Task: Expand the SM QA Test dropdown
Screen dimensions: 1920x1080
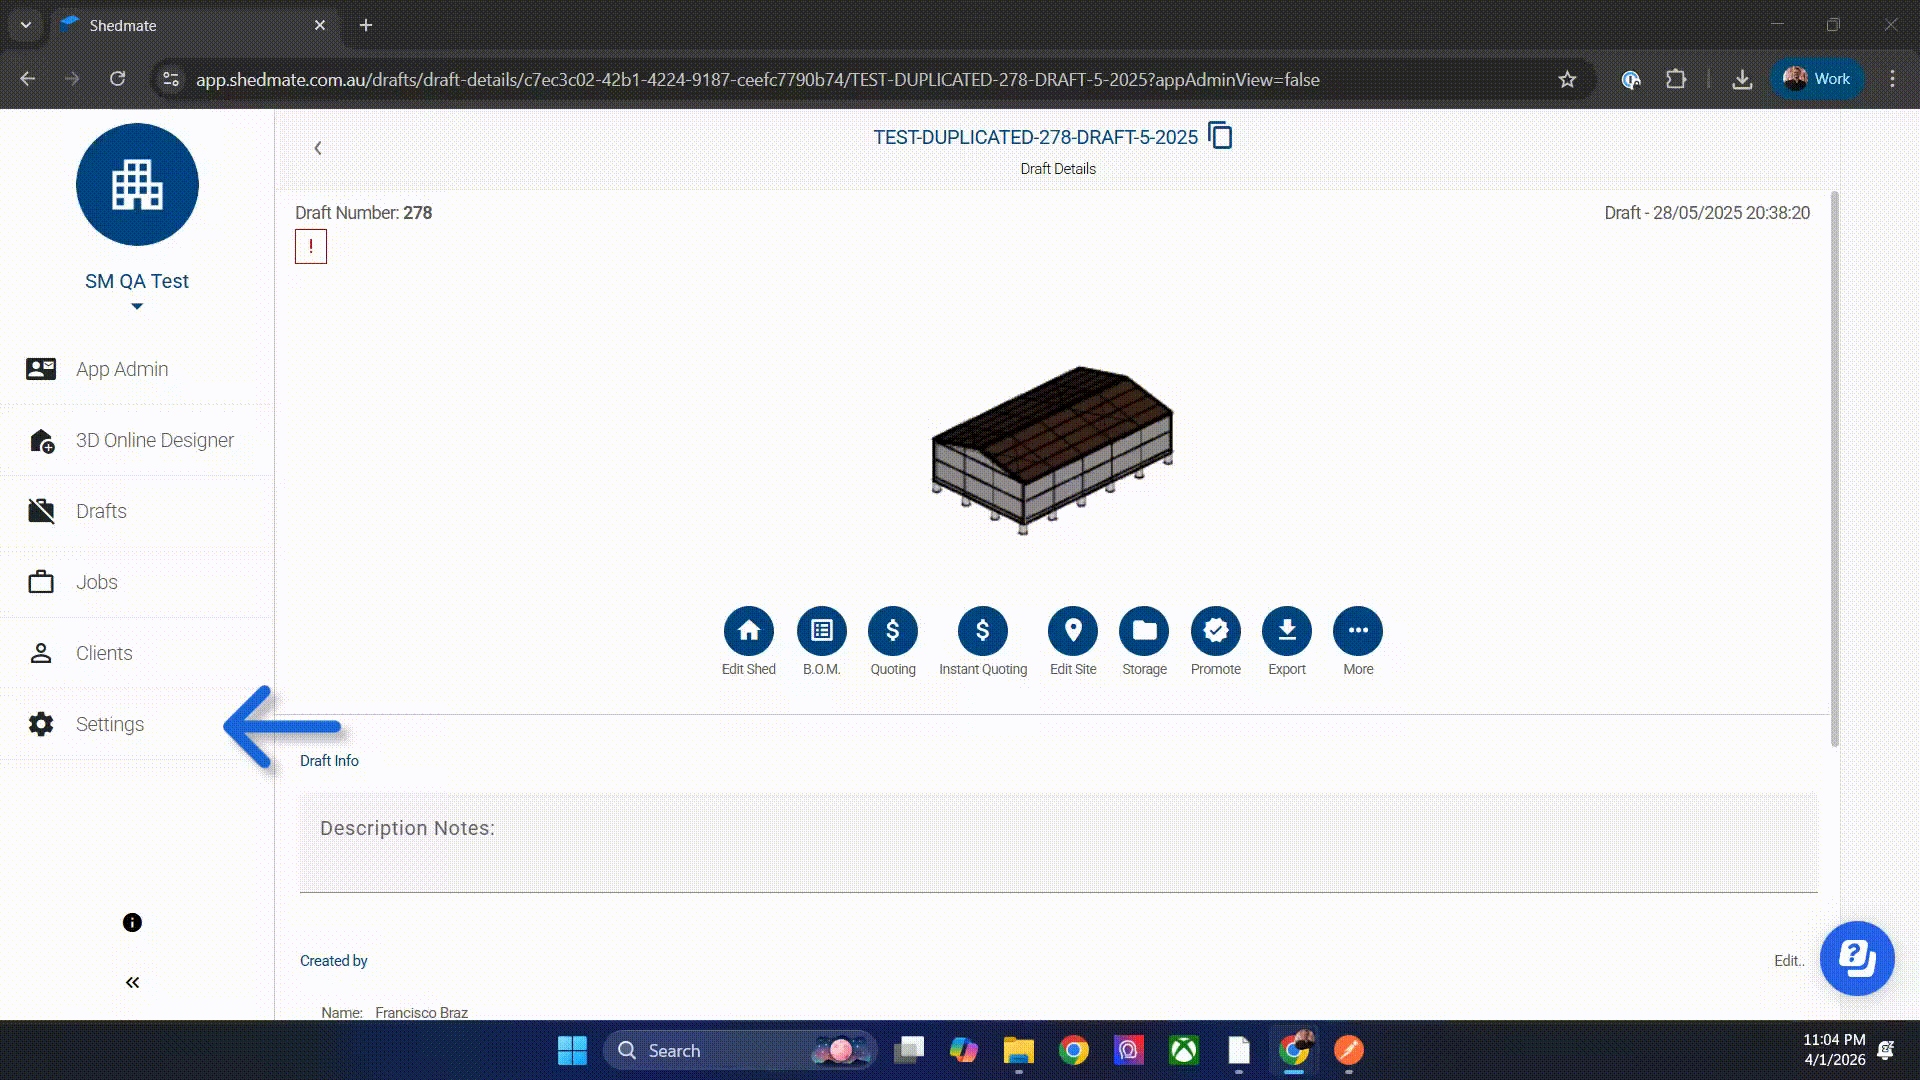Action: click(137, 306)
